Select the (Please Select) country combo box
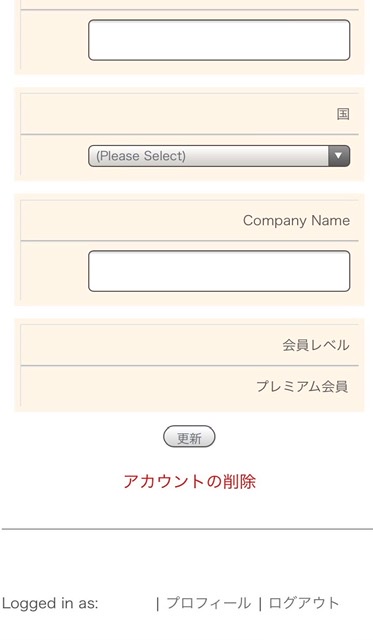This screenshot has height=640, width=373. (219, 156)
